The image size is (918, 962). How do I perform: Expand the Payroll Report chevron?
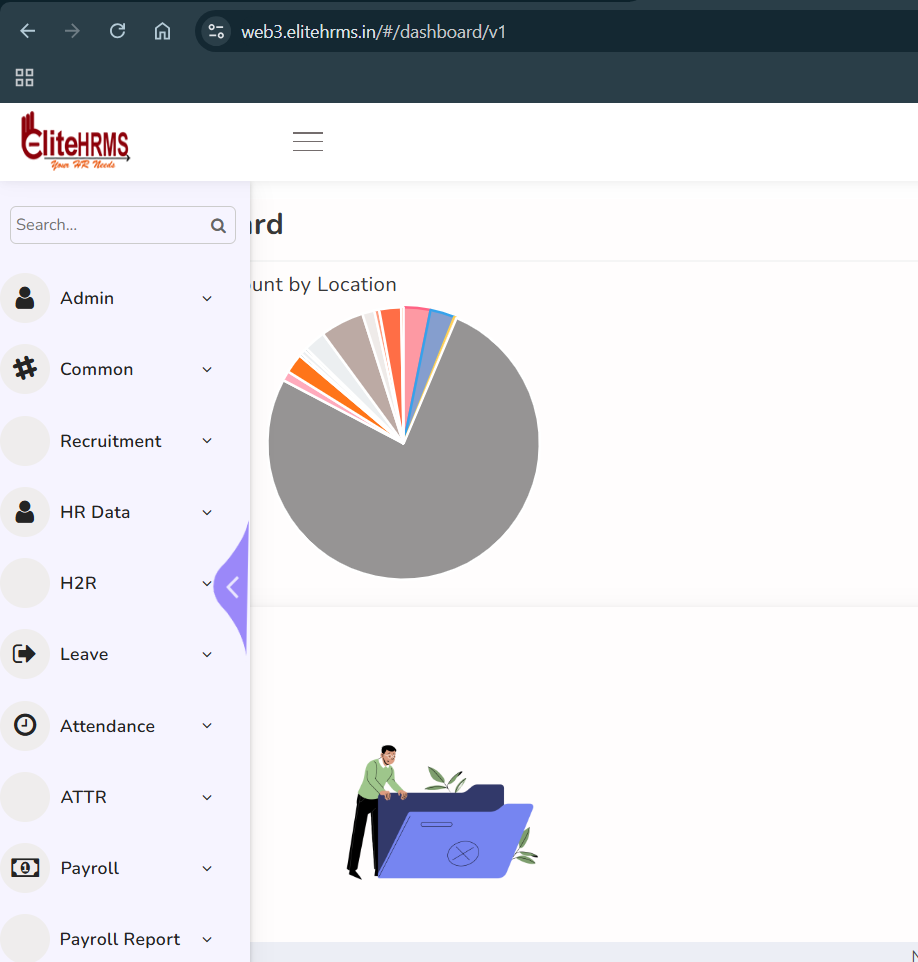coord(207,939)
